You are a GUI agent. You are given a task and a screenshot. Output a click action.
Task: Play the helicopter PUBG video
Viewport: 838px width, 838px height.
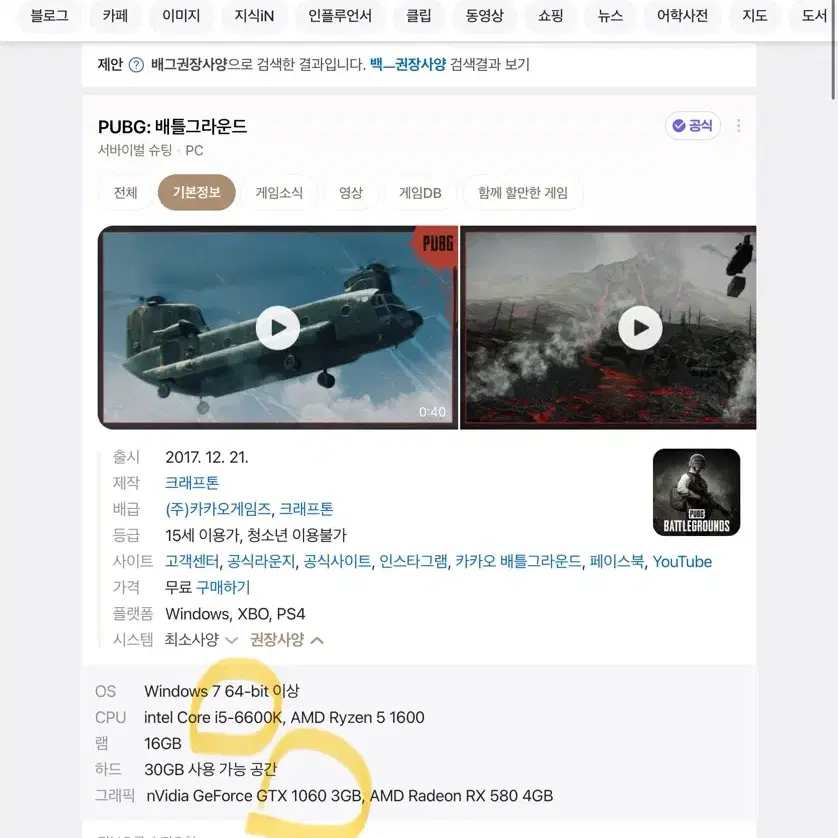pos(278,328)
